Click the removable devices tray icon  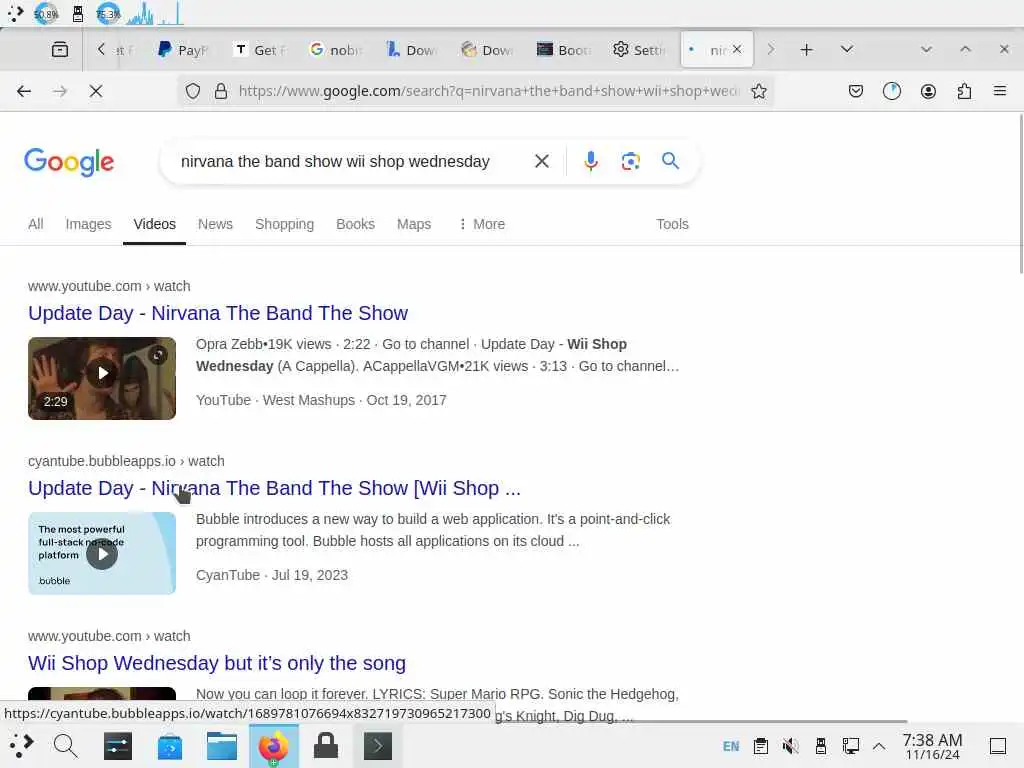[820, 746]
